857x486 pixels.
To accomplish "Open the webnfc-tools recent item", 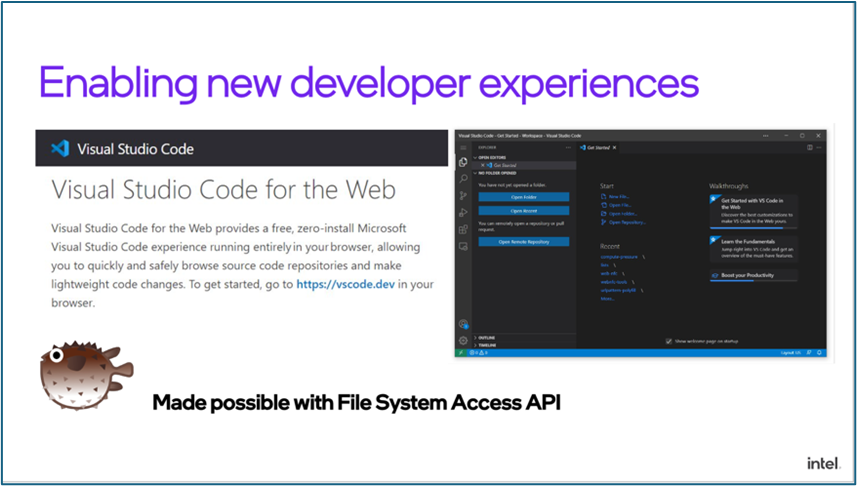I will click(x=614, y=282).
